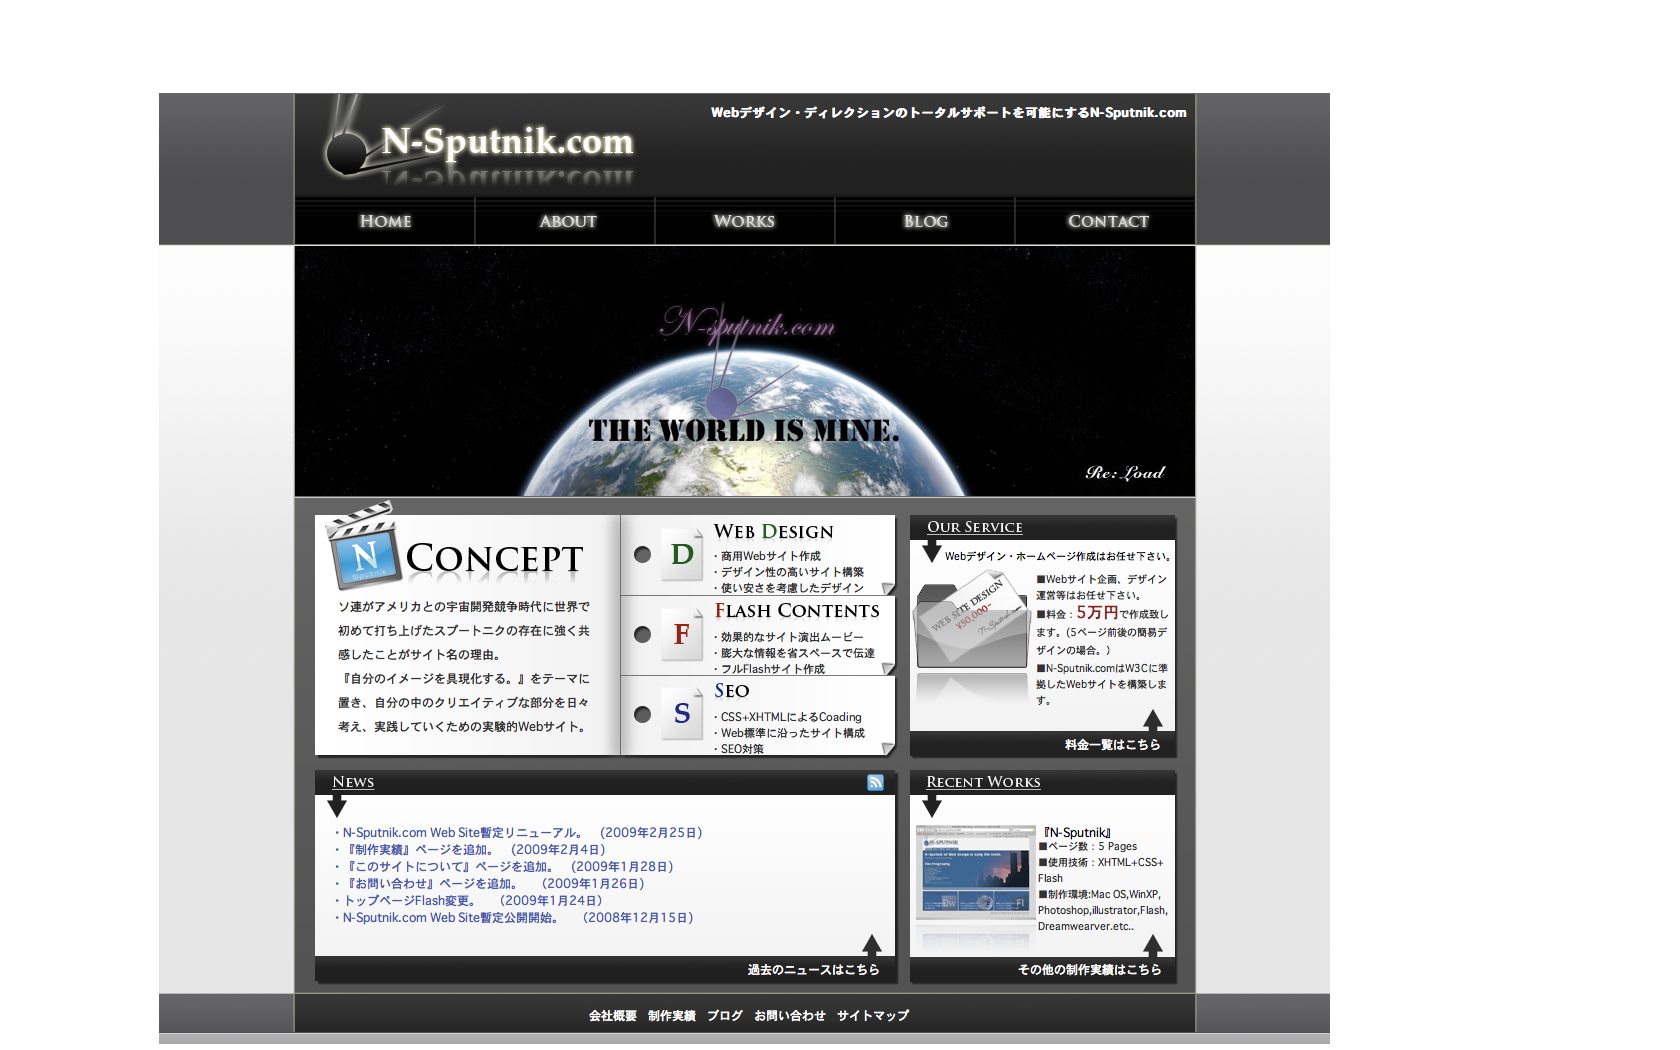This screenshot has width=1680, height=1050.
Task: Open news item dated 2009年2月25日
Action: 522,833
